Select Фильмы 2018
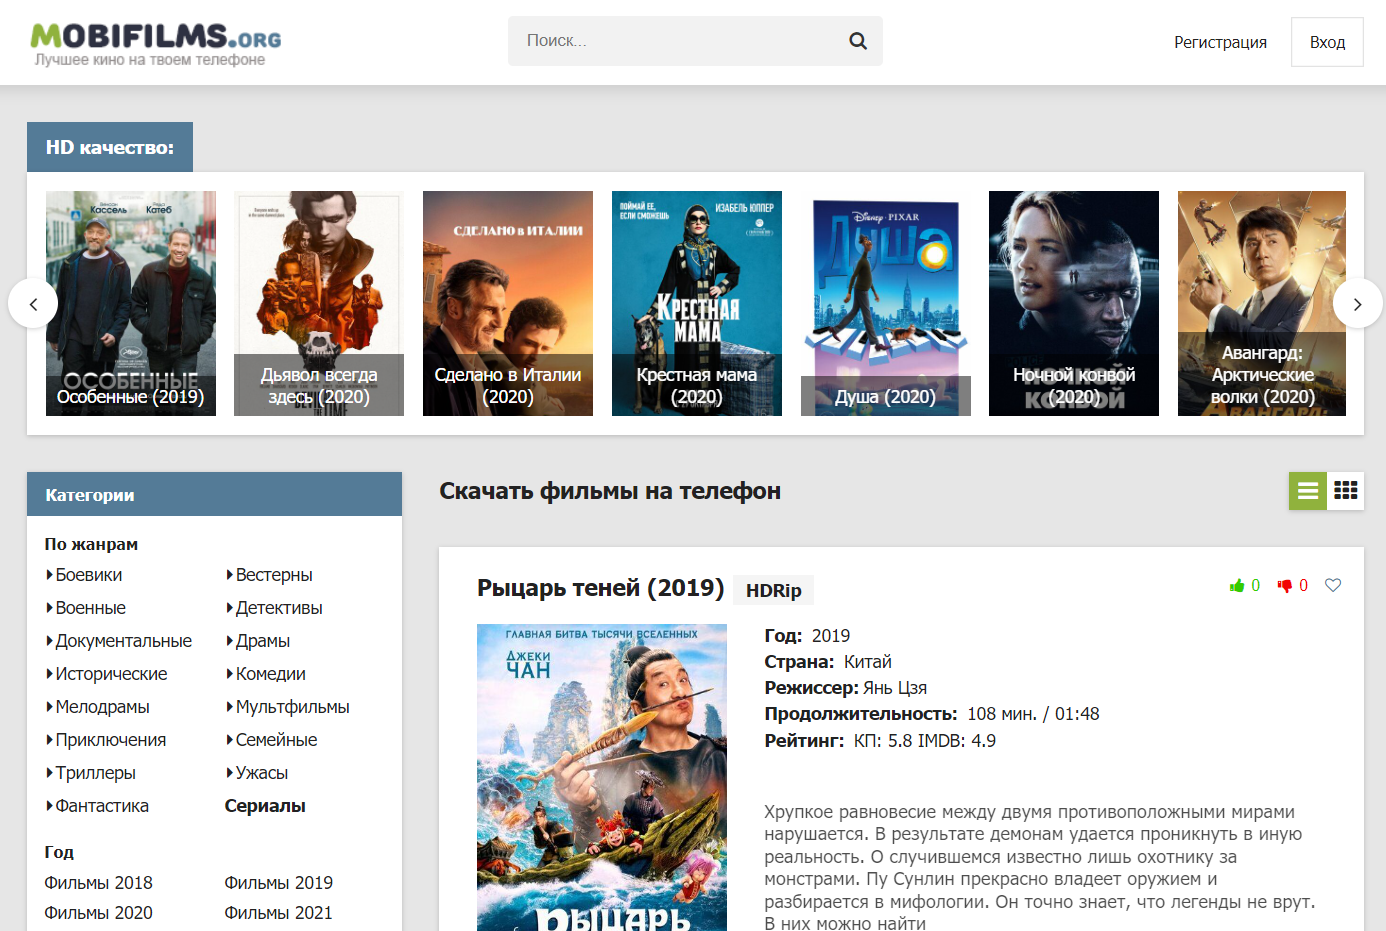 click(x=98, y=883)
